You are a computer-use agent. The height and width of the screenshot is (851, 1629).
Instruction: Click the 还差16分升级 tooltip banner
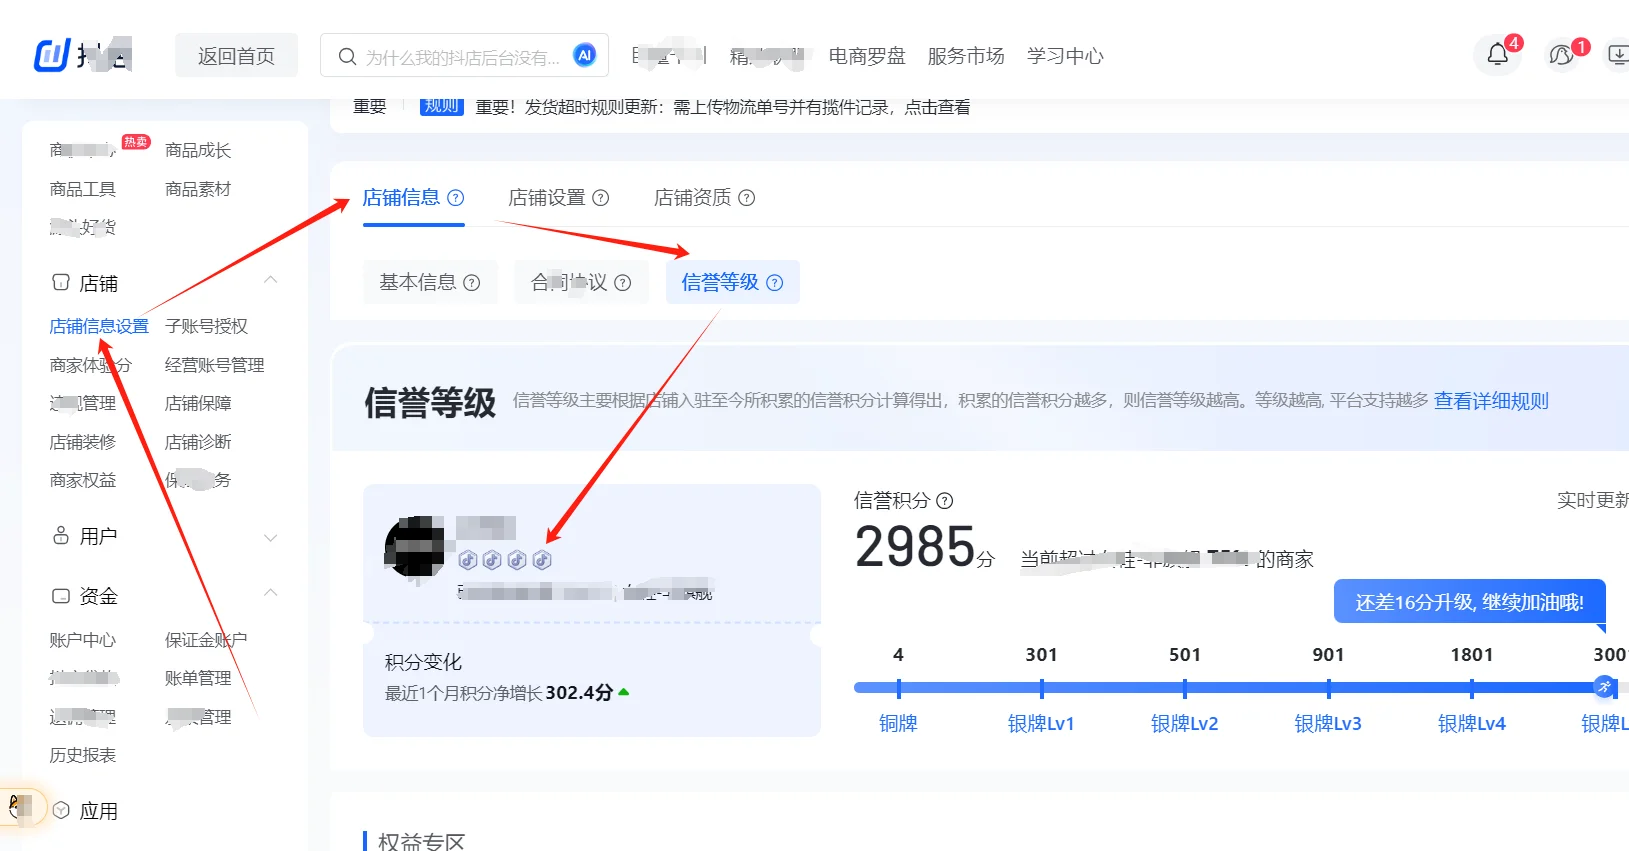coord(1469,602)
